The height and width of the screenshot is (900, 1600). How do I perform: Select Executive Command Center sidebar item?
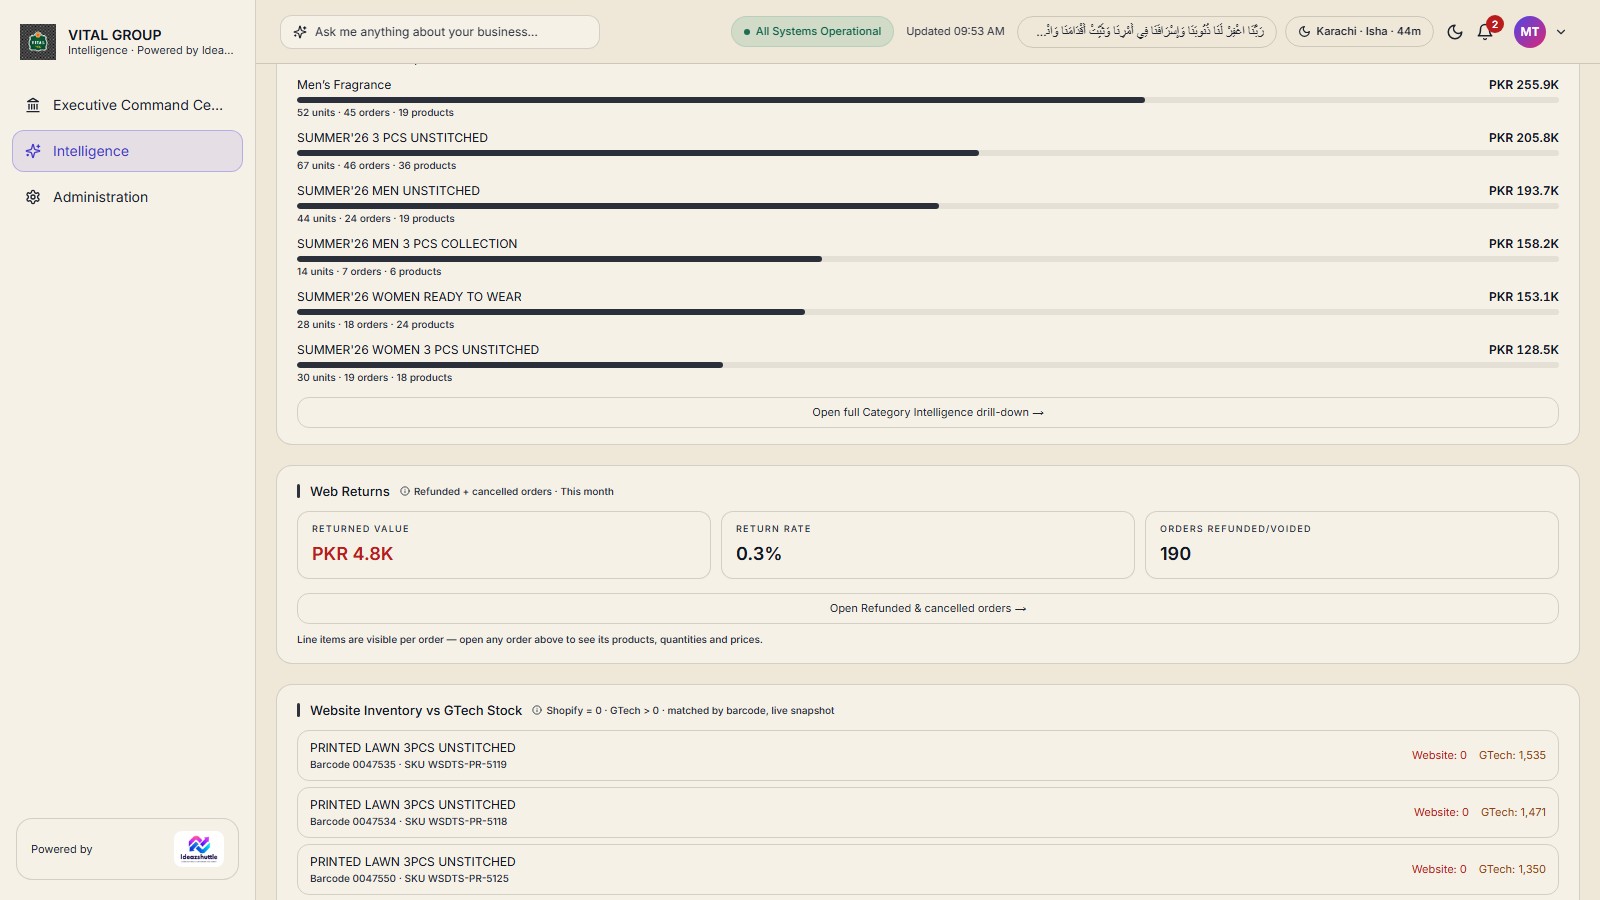[127, 105]
